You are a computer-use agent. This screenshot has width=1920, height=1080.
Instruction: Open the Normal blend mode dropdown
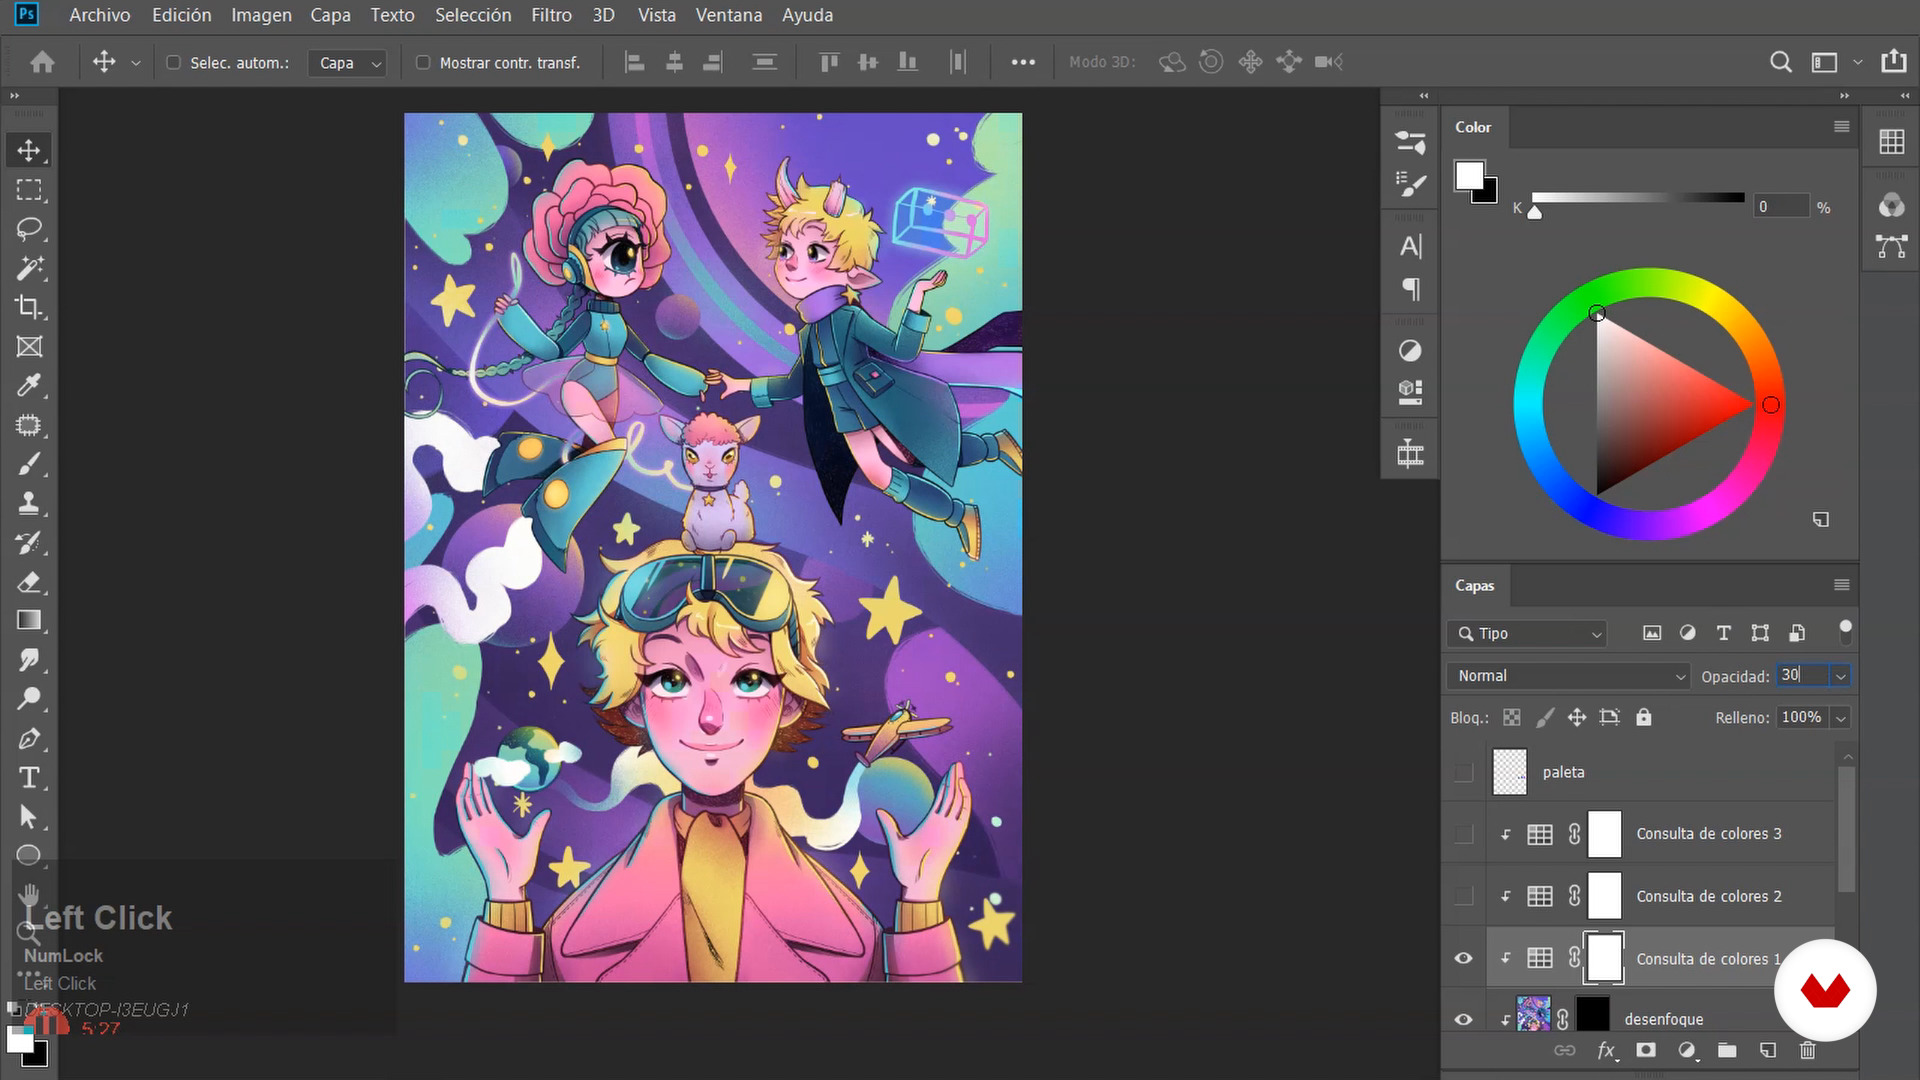coord(1568,676)
